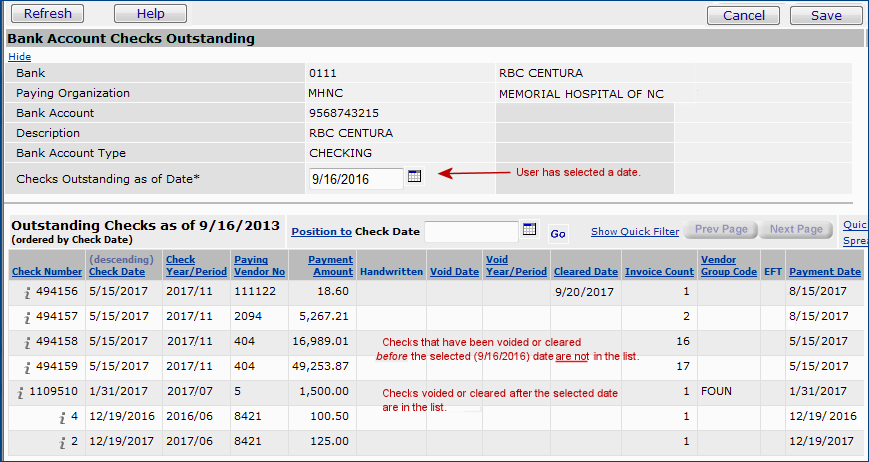Collapse header section with Hide link
Screen dimensions: 869x462
(19, 57)
